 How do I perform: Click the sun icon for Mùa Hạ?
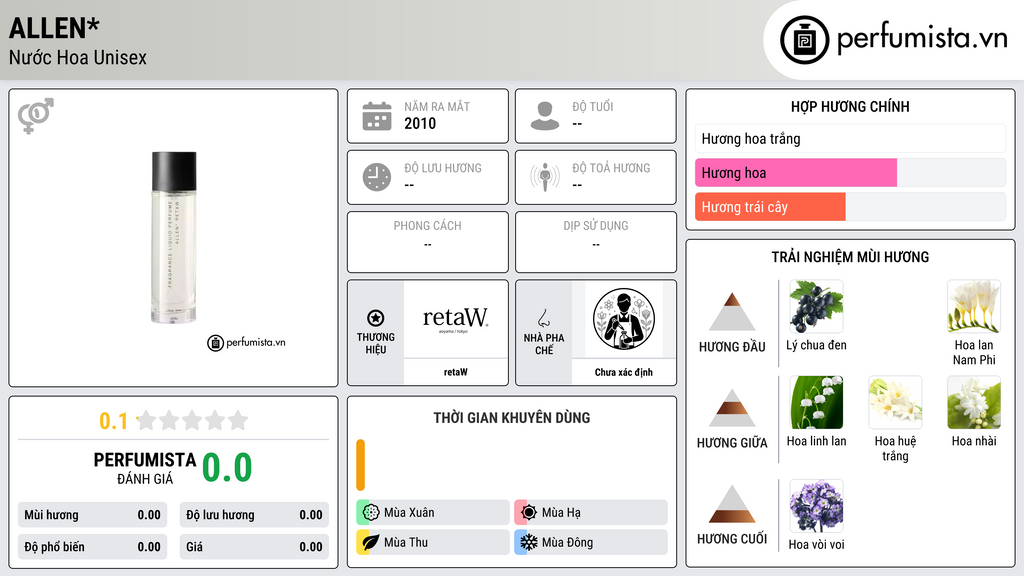pyautogui.click(x=529, y=512)
